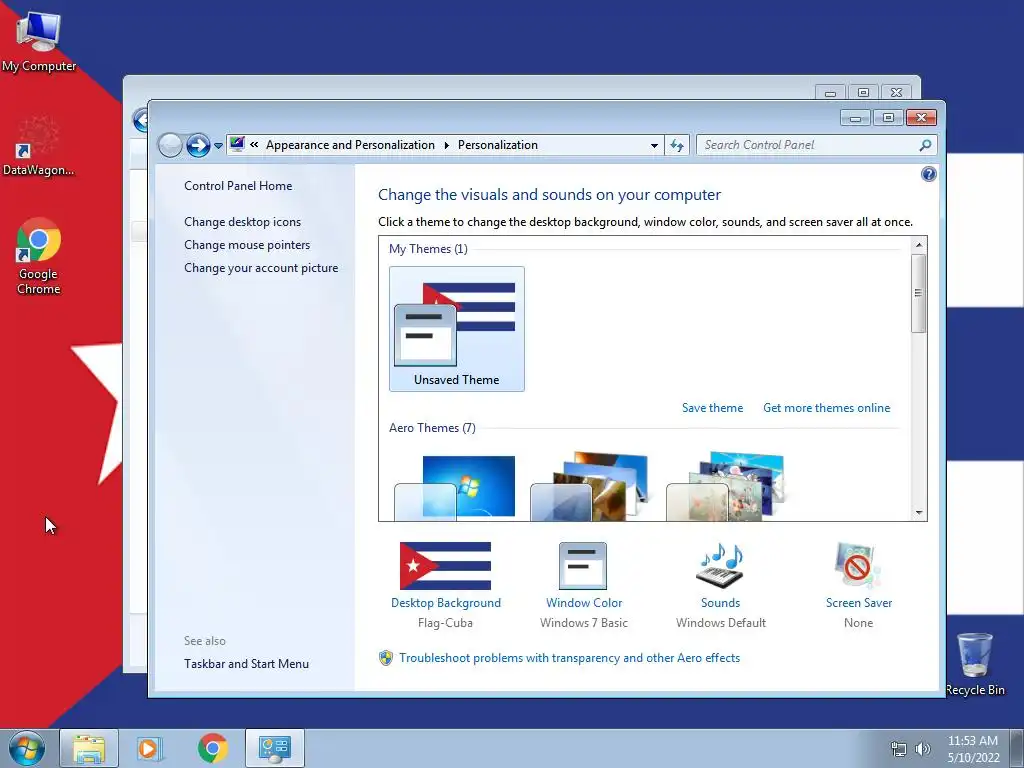Click the Windows Start button
This screenshot has height=768, width=1024.
click(x=26, y=748)
